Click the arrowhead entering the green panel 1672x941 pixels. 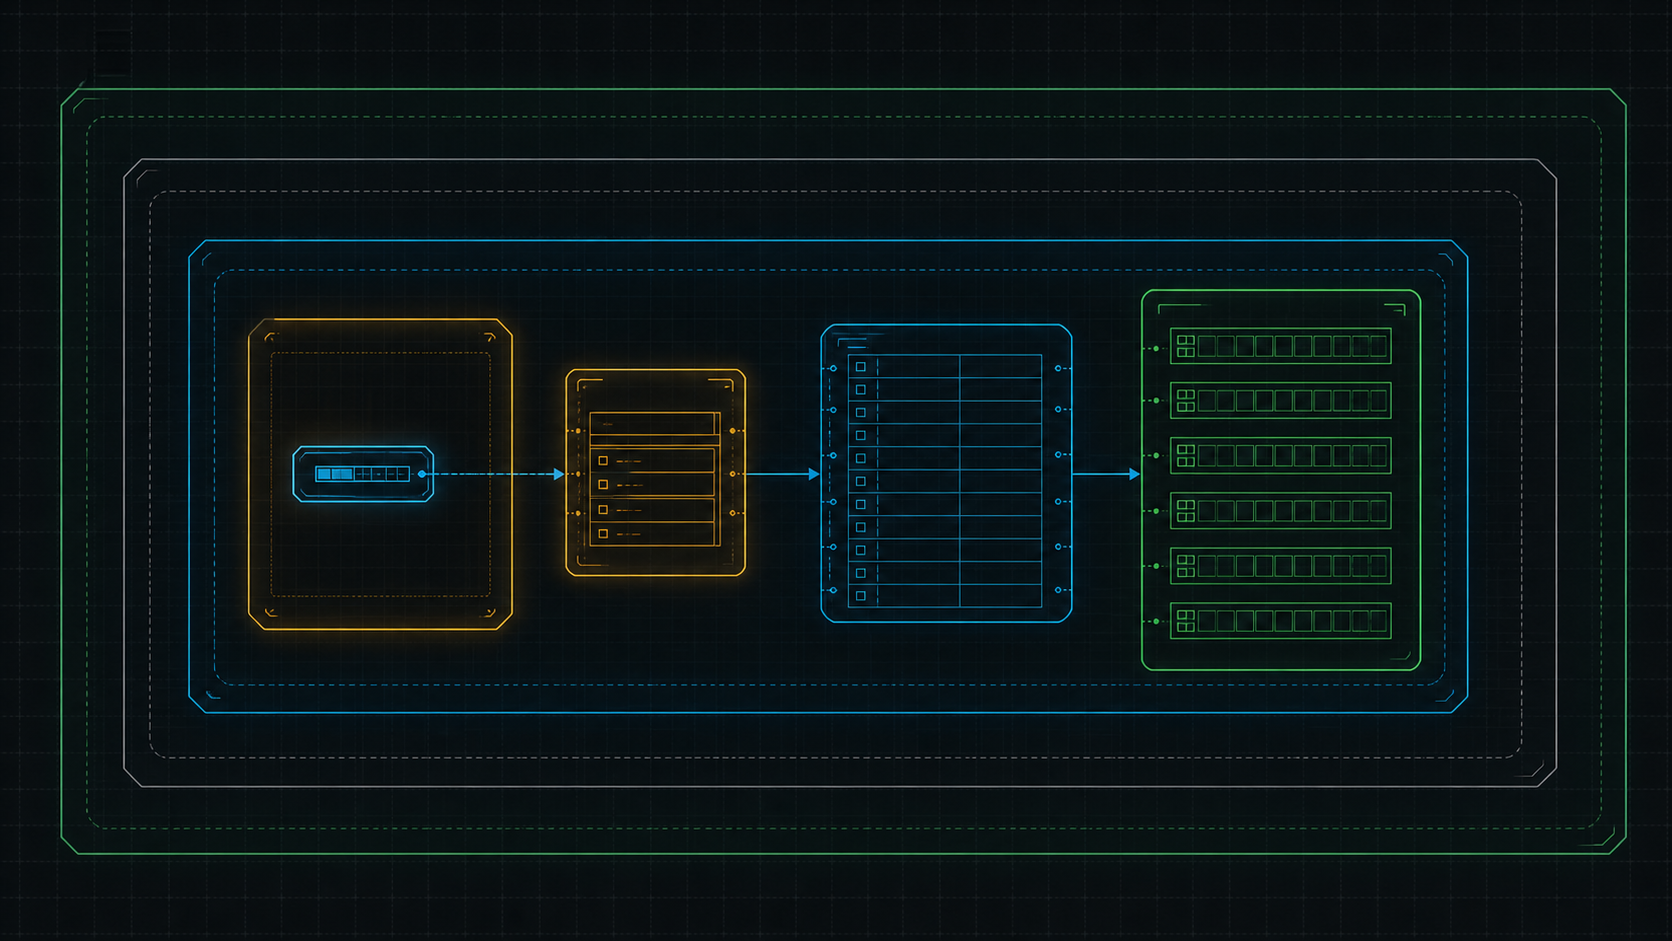[x=1134, y=474]
